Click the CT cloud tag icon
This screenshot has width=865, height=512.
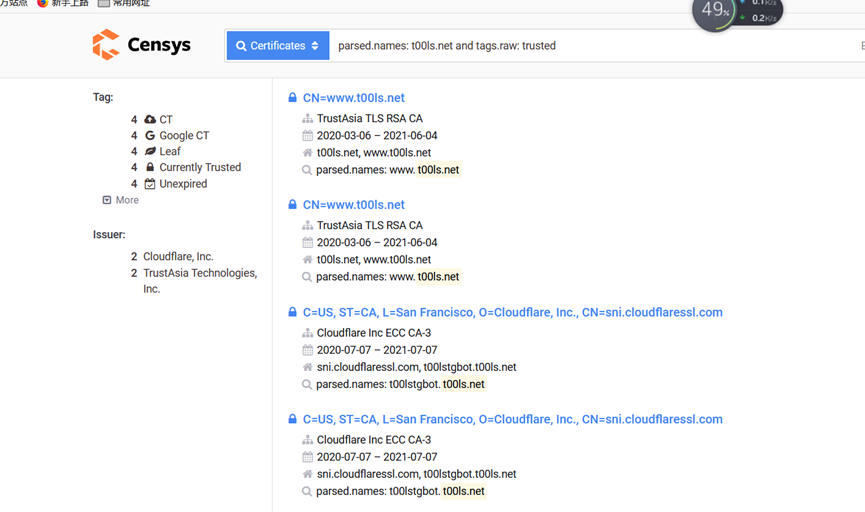tap(150, 120)
